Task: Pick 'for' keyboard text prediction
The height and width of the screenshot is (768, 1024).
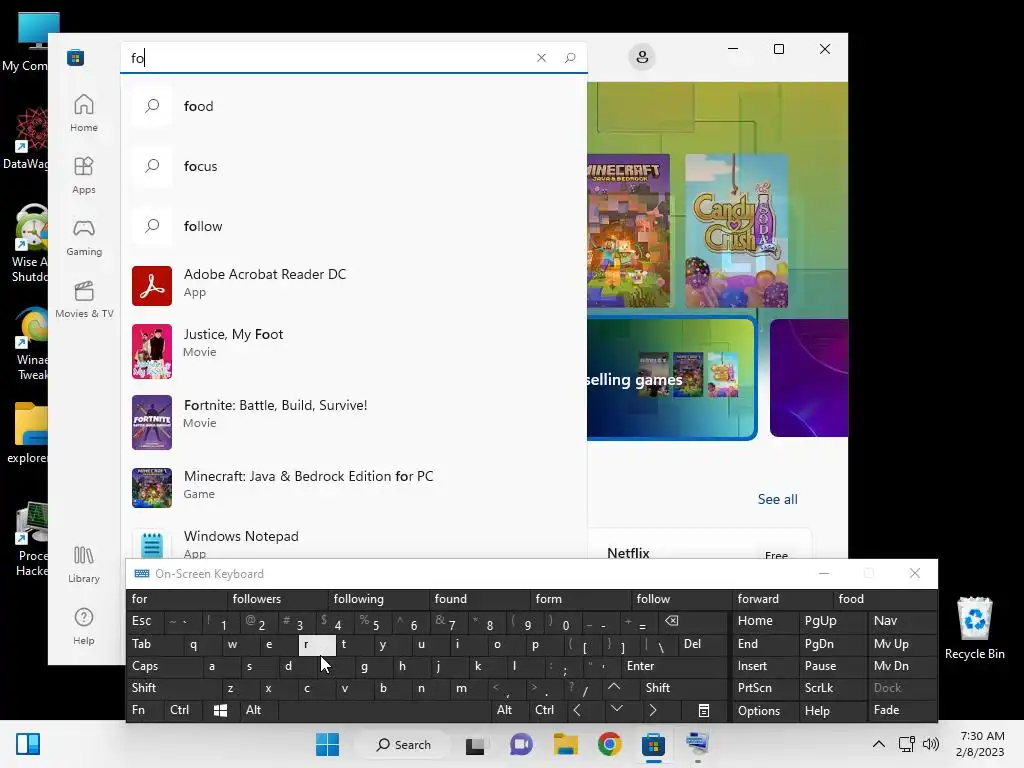Action: pyautogui.click(x=176, y=599)
